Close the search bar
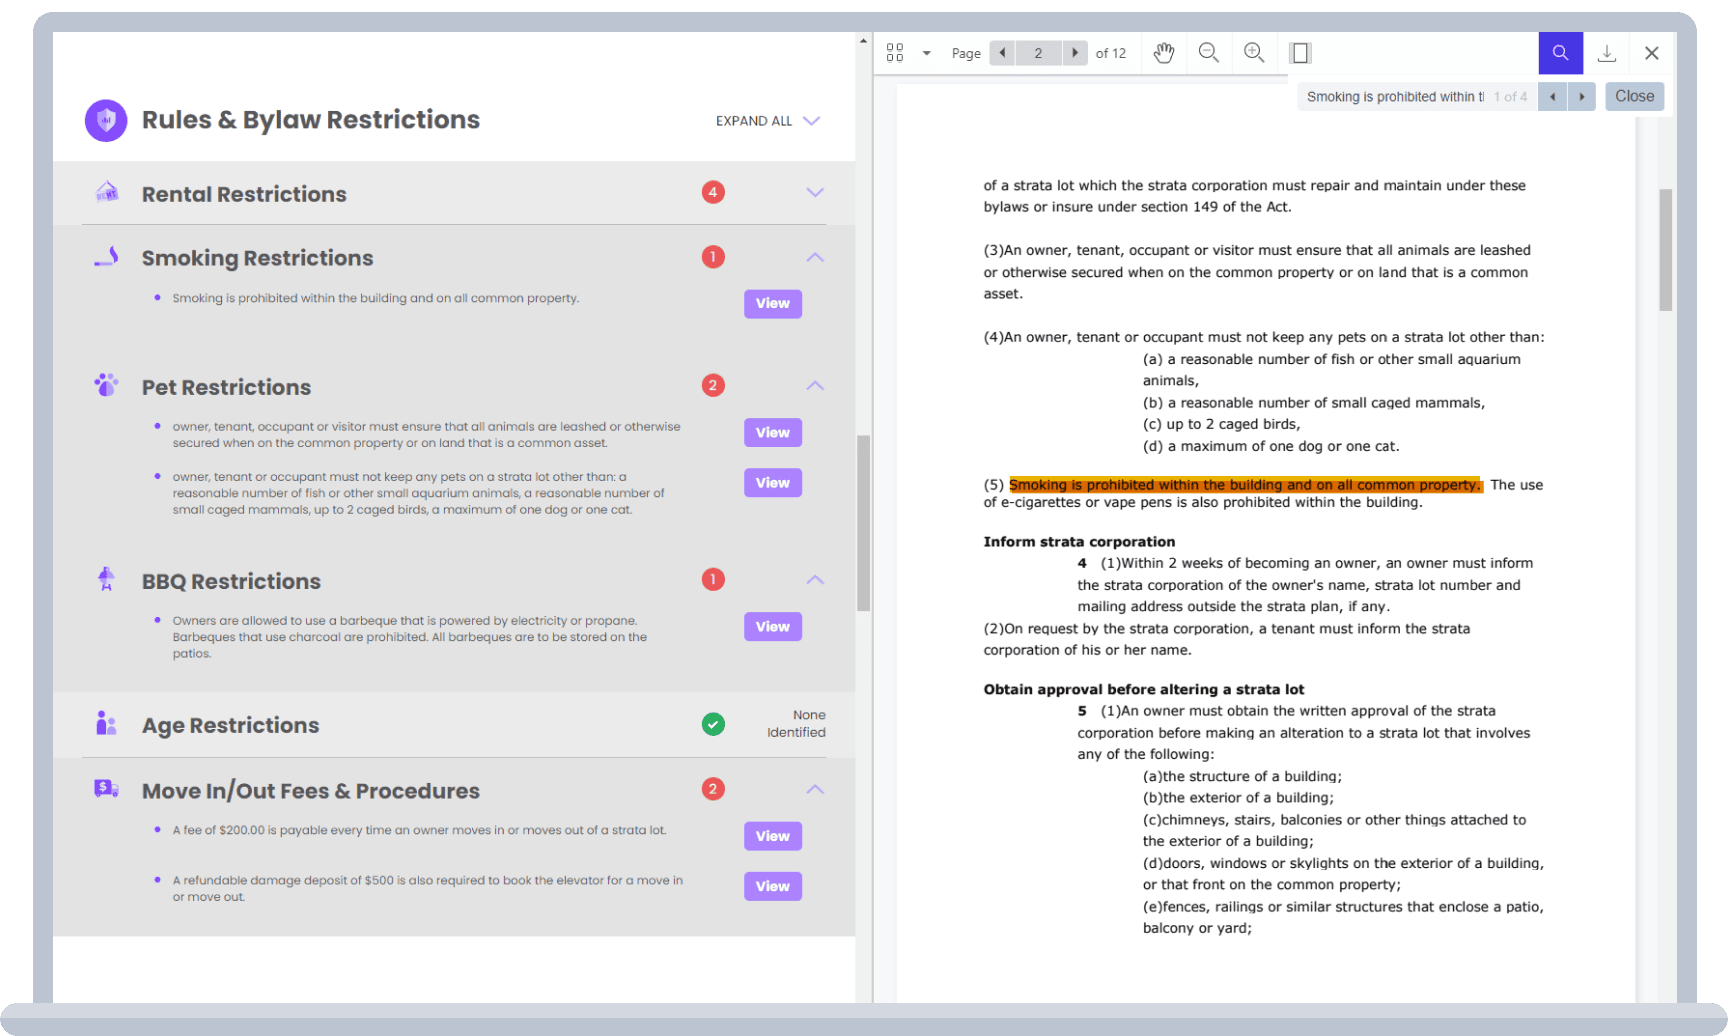The height and width of the screenshot is (1036, 1728). (x=1634, y=97)
